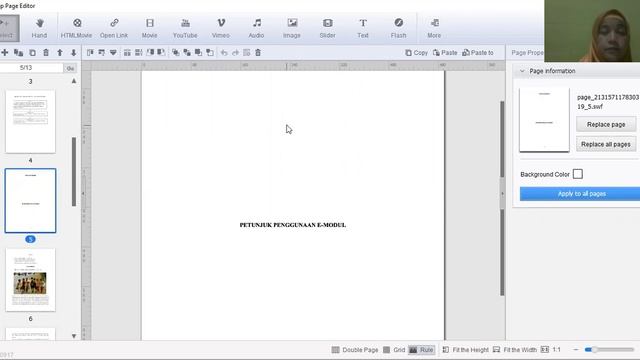
Task: Toggle the Grid display
Action: pos(394,350)
